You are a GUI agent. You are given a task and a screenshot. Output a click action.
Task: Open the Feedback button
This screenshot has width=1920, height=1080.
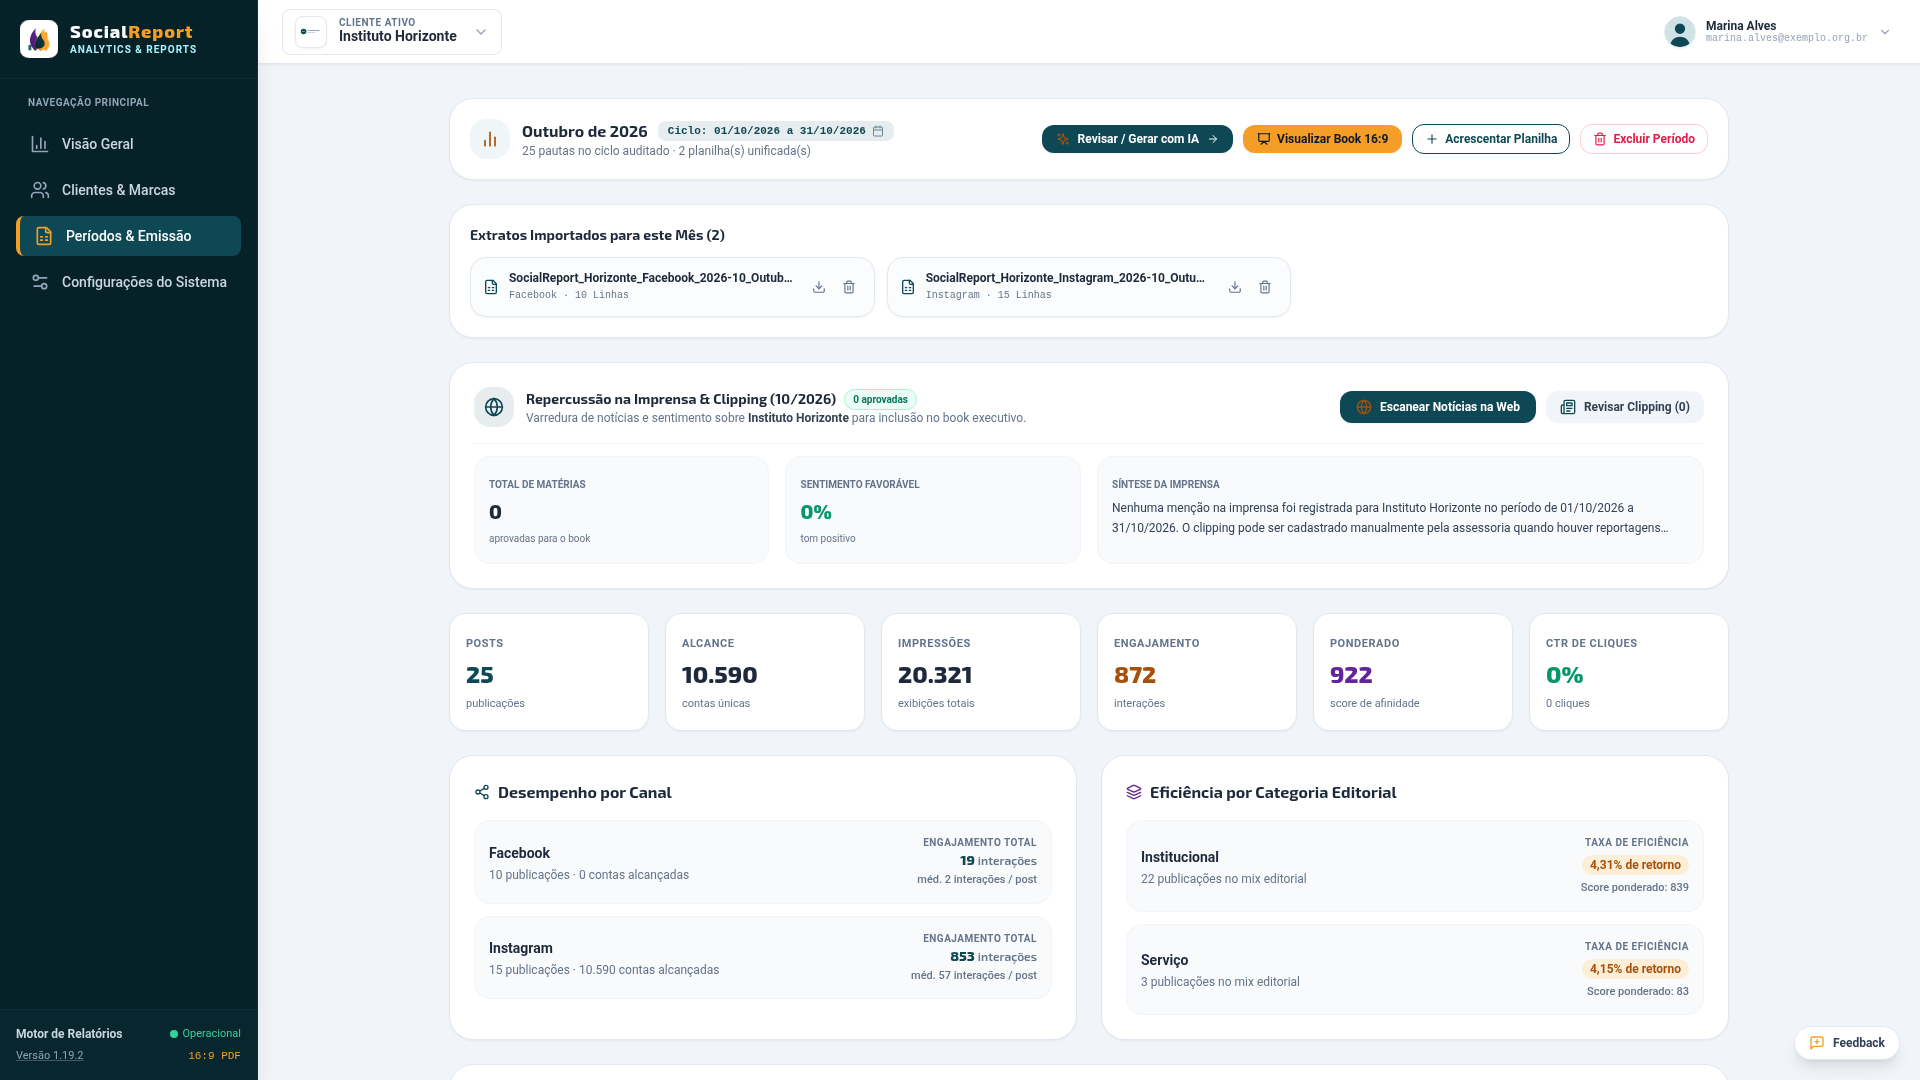1847,1043
